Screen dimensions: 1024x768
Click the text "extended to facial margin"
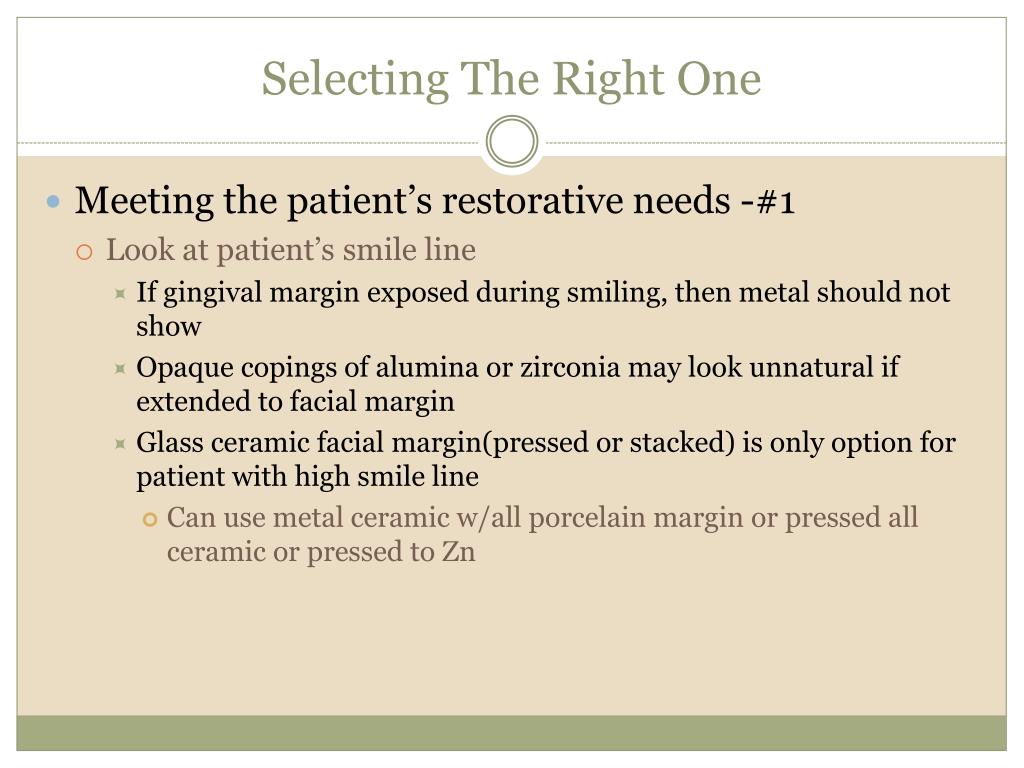pyautogui.click(x=295, y=401)
